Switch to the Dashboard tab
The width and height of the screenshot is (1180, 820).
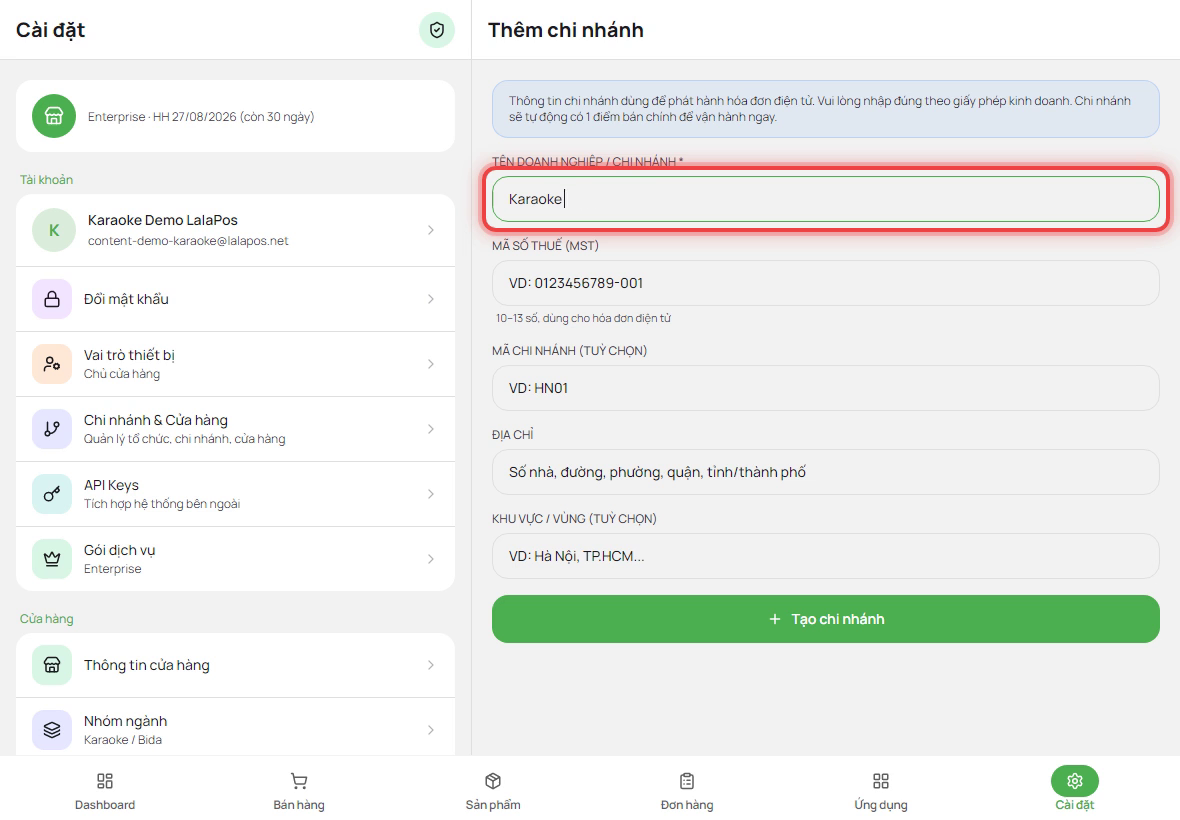pyautogui.click(x=105, y=791)
